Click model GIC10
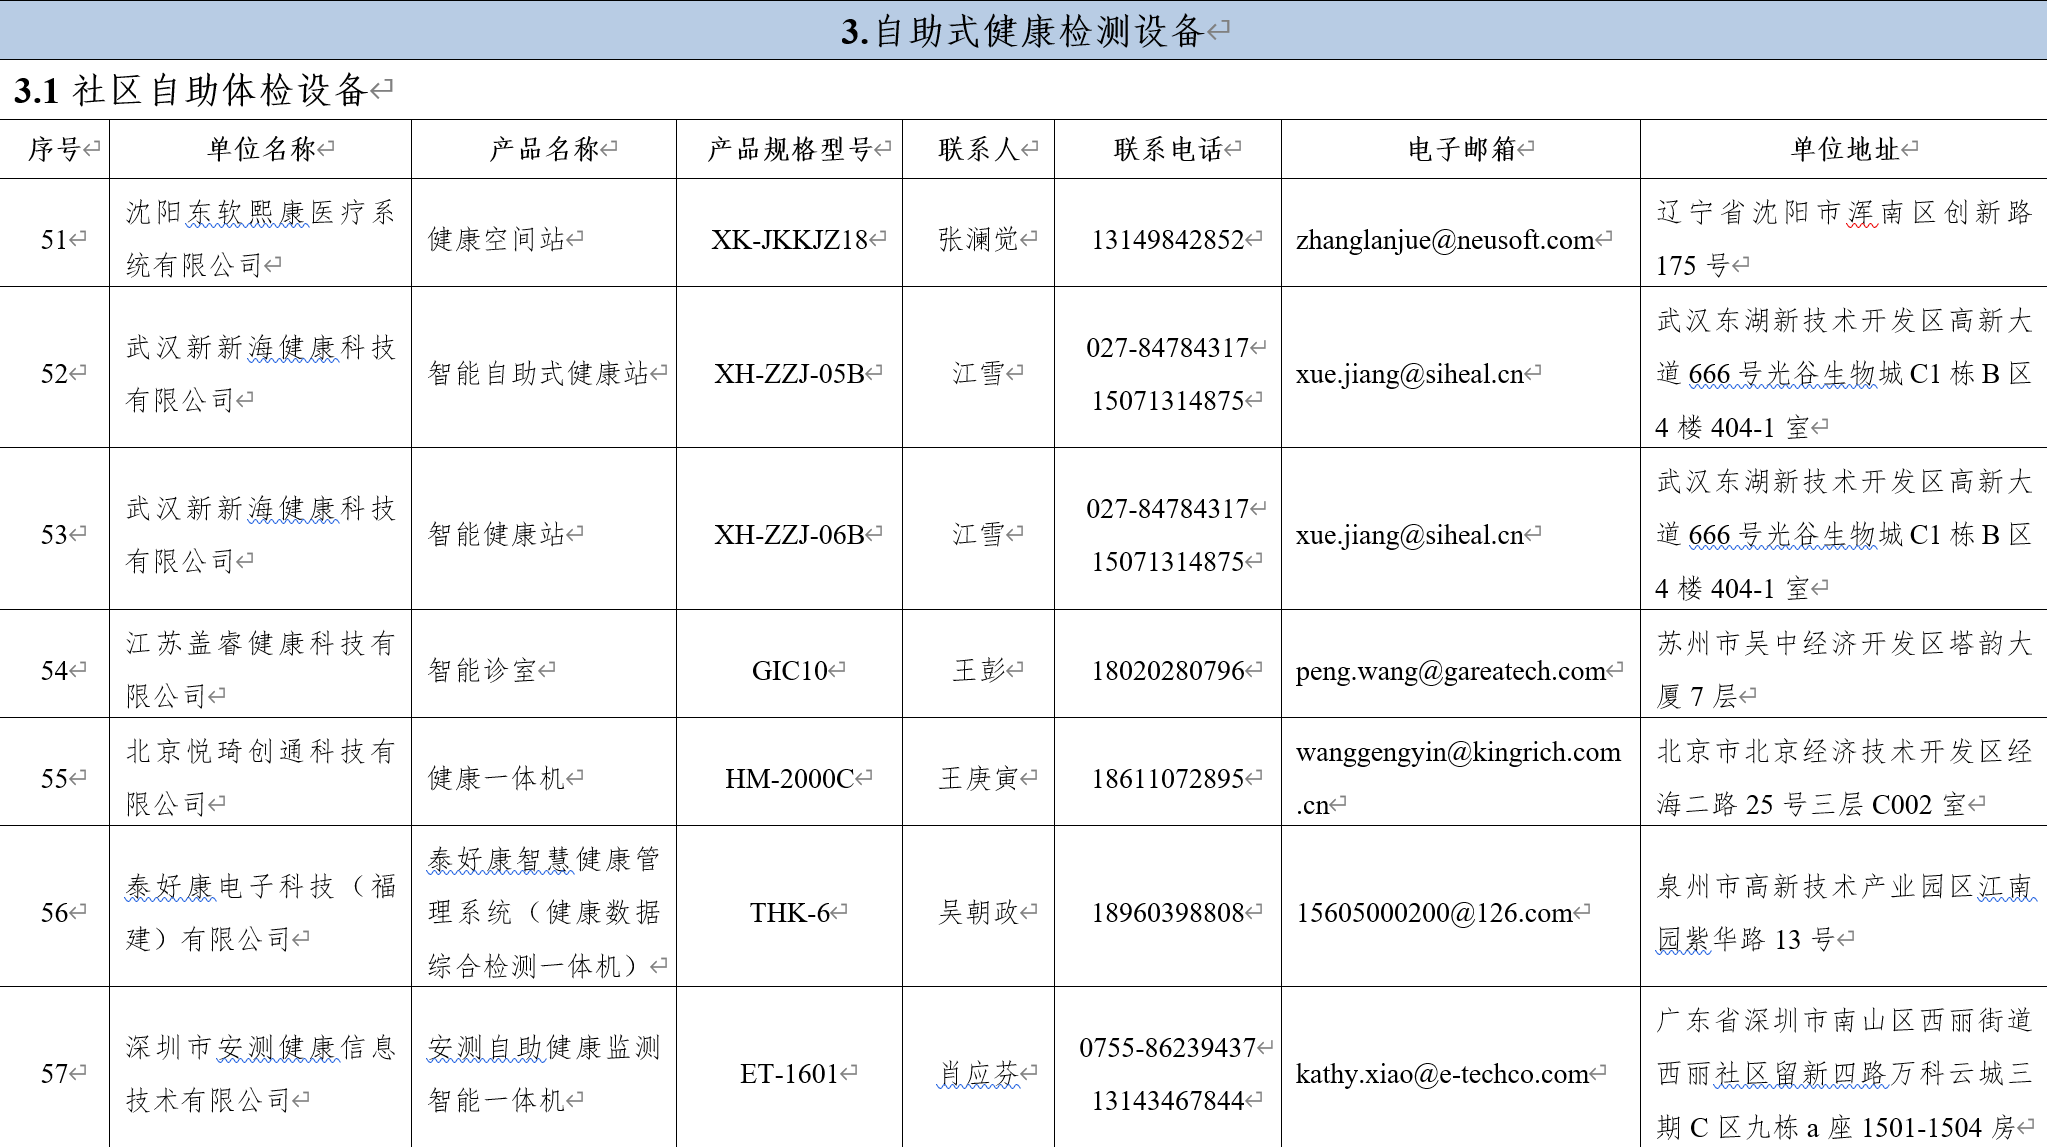The width and height of the screenshot is (2047, 1147). (x=790, y=671)
